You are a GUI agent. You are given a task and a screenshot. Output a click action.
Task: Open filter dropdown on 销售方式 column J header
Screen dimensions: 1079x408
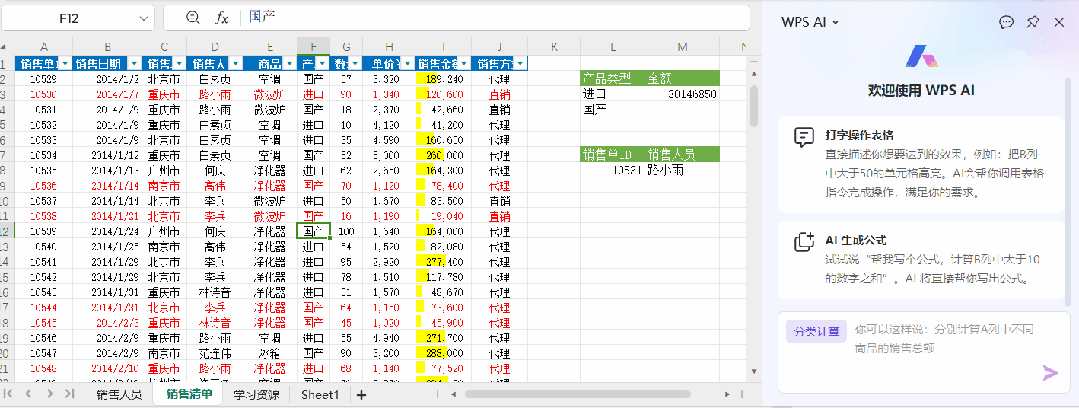point(520,63)
